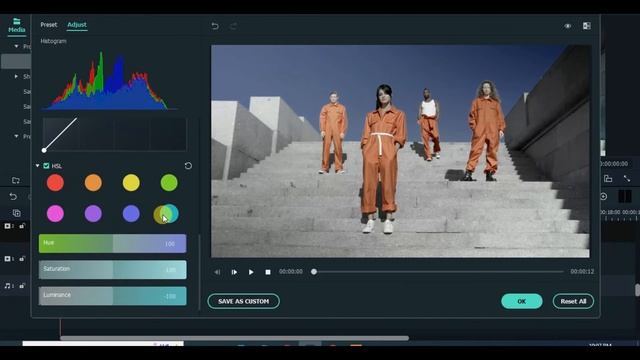This screenshot has height=360, width=640.
Task: Click the redo arrow in color dialog
Action: pos(233,26)
